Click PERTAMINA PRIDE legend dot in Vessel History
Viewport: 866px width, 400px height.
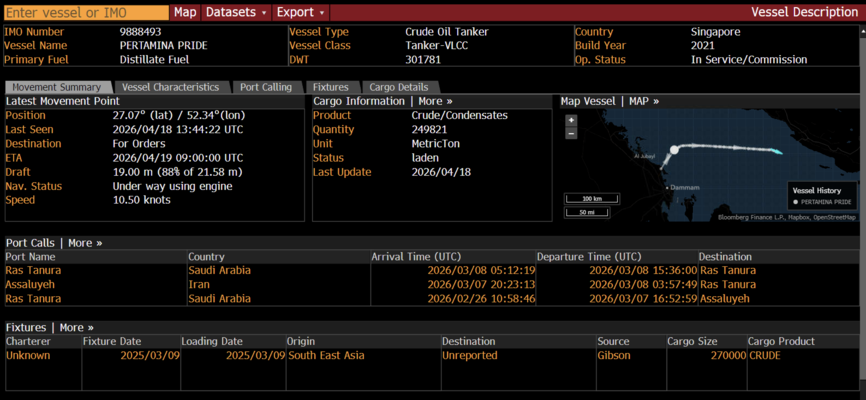click(x=795, y=202)
